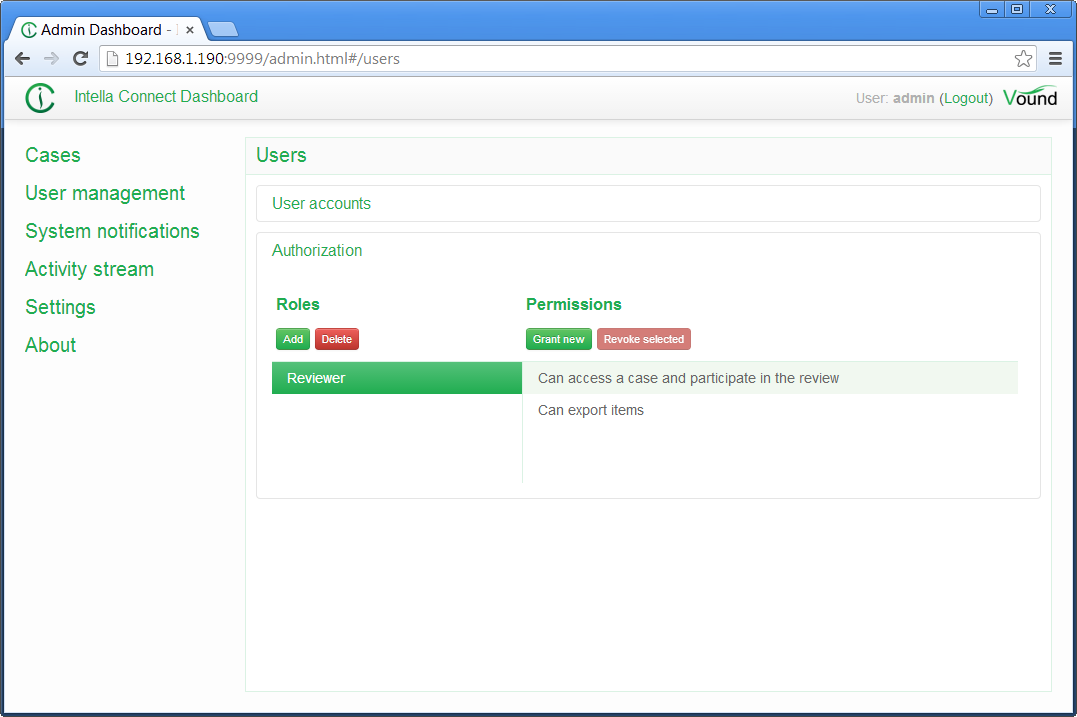1077x717 pixels.
Task: Open a new browser tab
Action: (x=222, y=30)
